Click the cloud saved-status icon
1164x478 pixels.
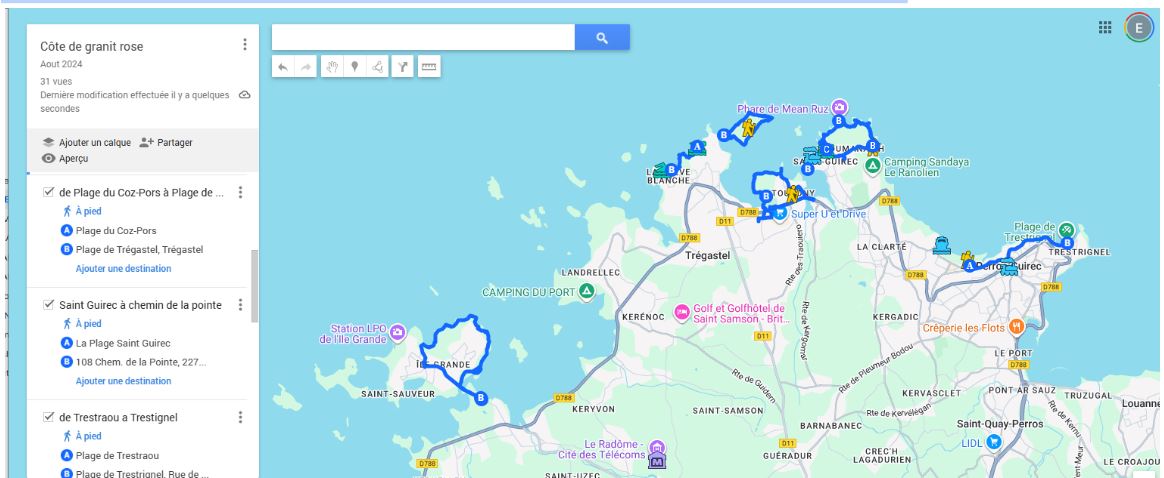244,95
